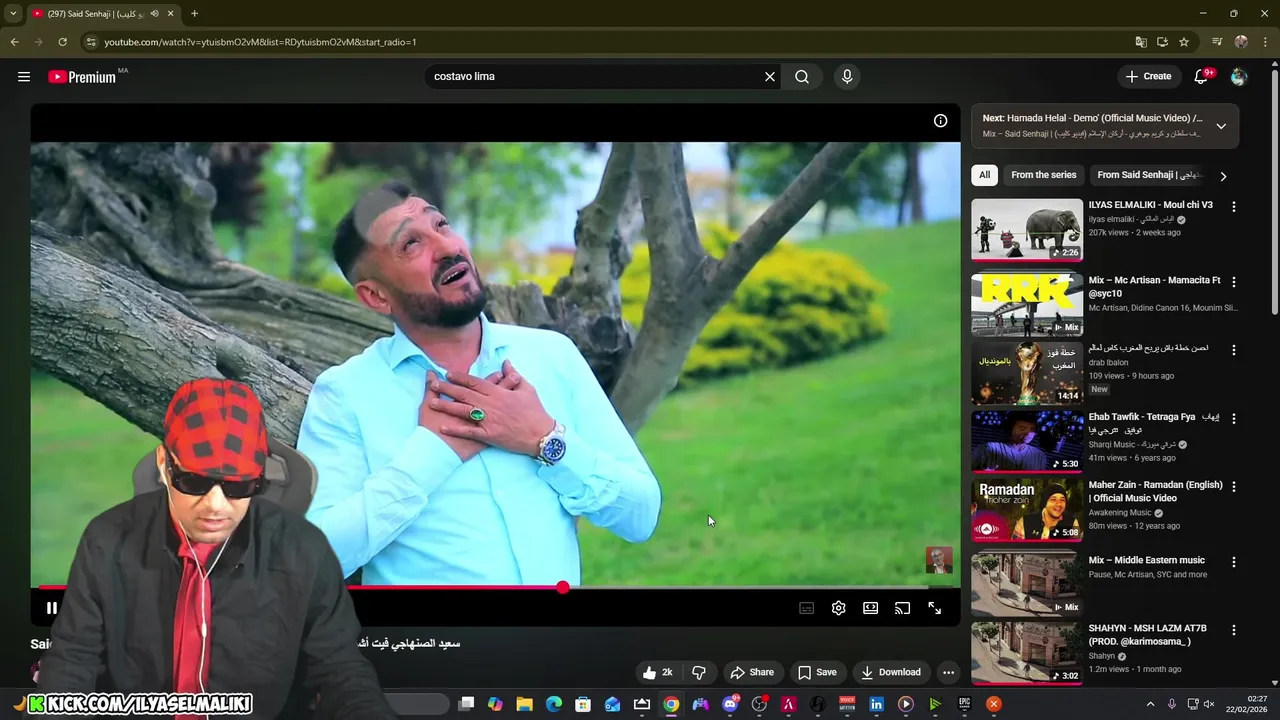
Task: Open File Explorer from taskbar
Action: point(524,704)
